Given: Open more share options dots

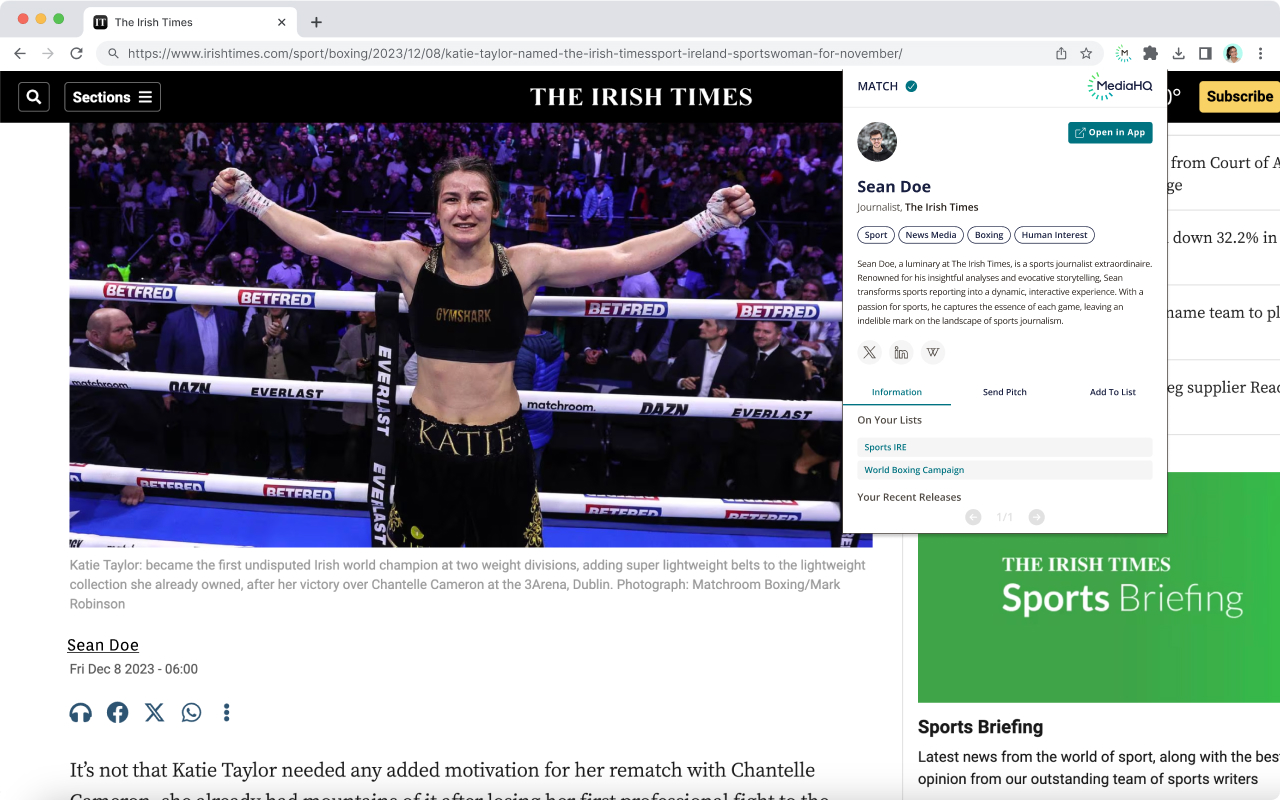Looking at the screenshot, I should coord(227,712).
